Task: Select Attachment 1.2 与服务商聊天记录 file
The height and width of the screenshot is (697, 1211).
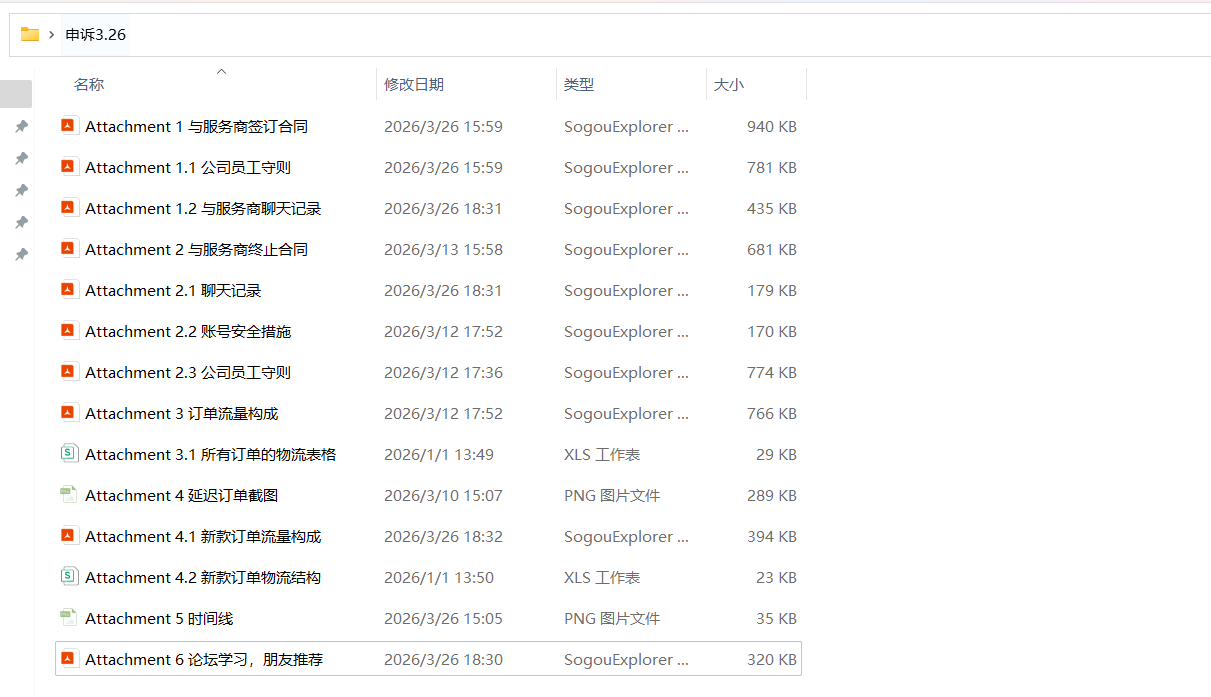Action: (203, 209)
